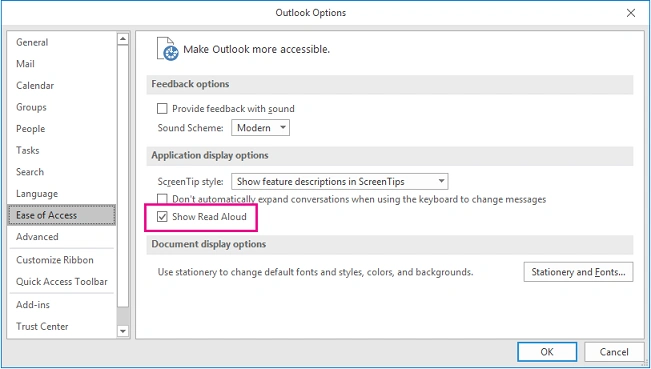
Task: Click the accessibility document icon beside heading
Action: click(x=167, y=49)
